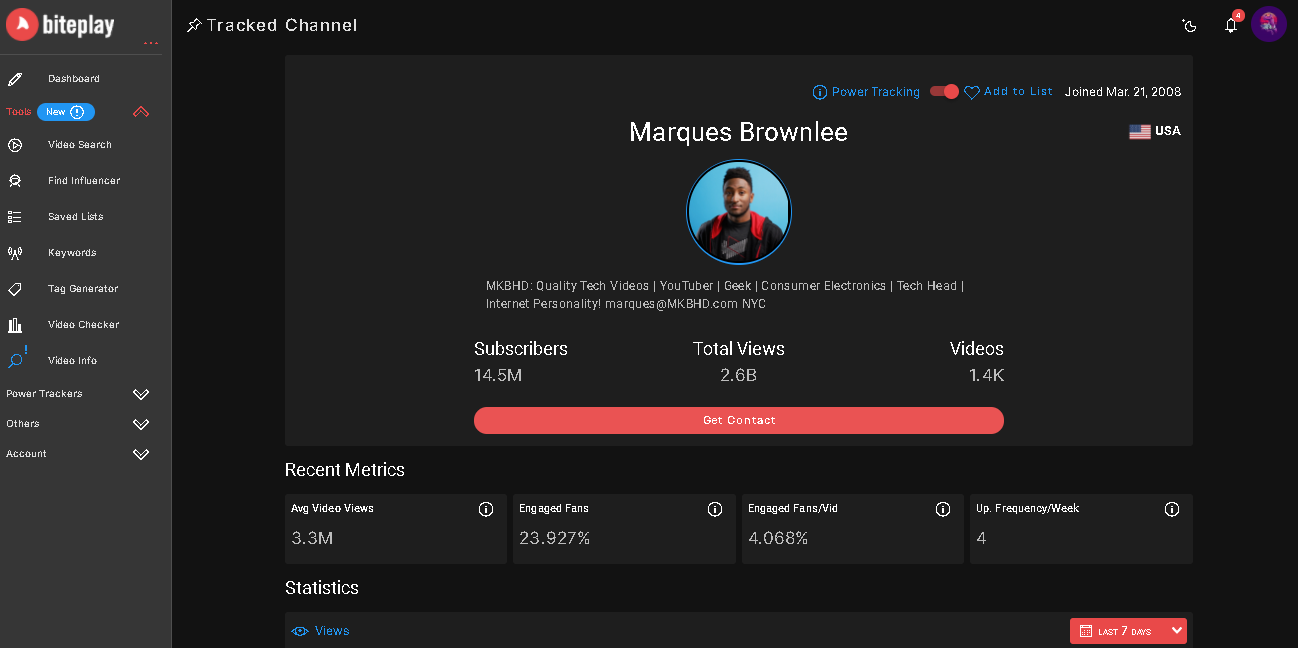Disable the Power Tracking switch

point(944,91)
